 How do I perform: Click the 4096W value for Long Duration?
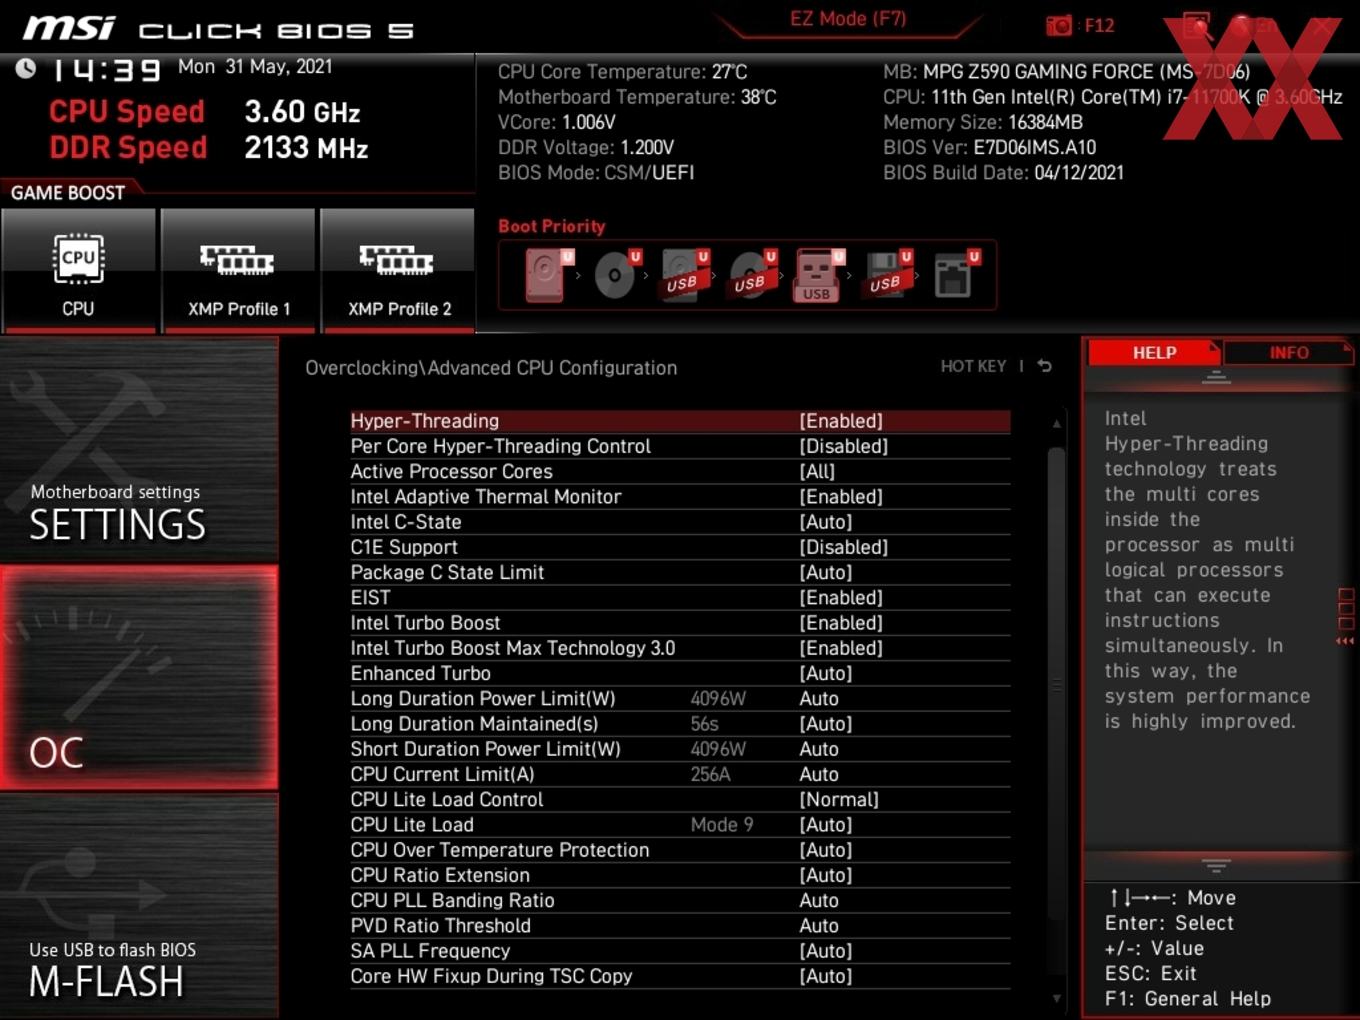pos(718,699)
